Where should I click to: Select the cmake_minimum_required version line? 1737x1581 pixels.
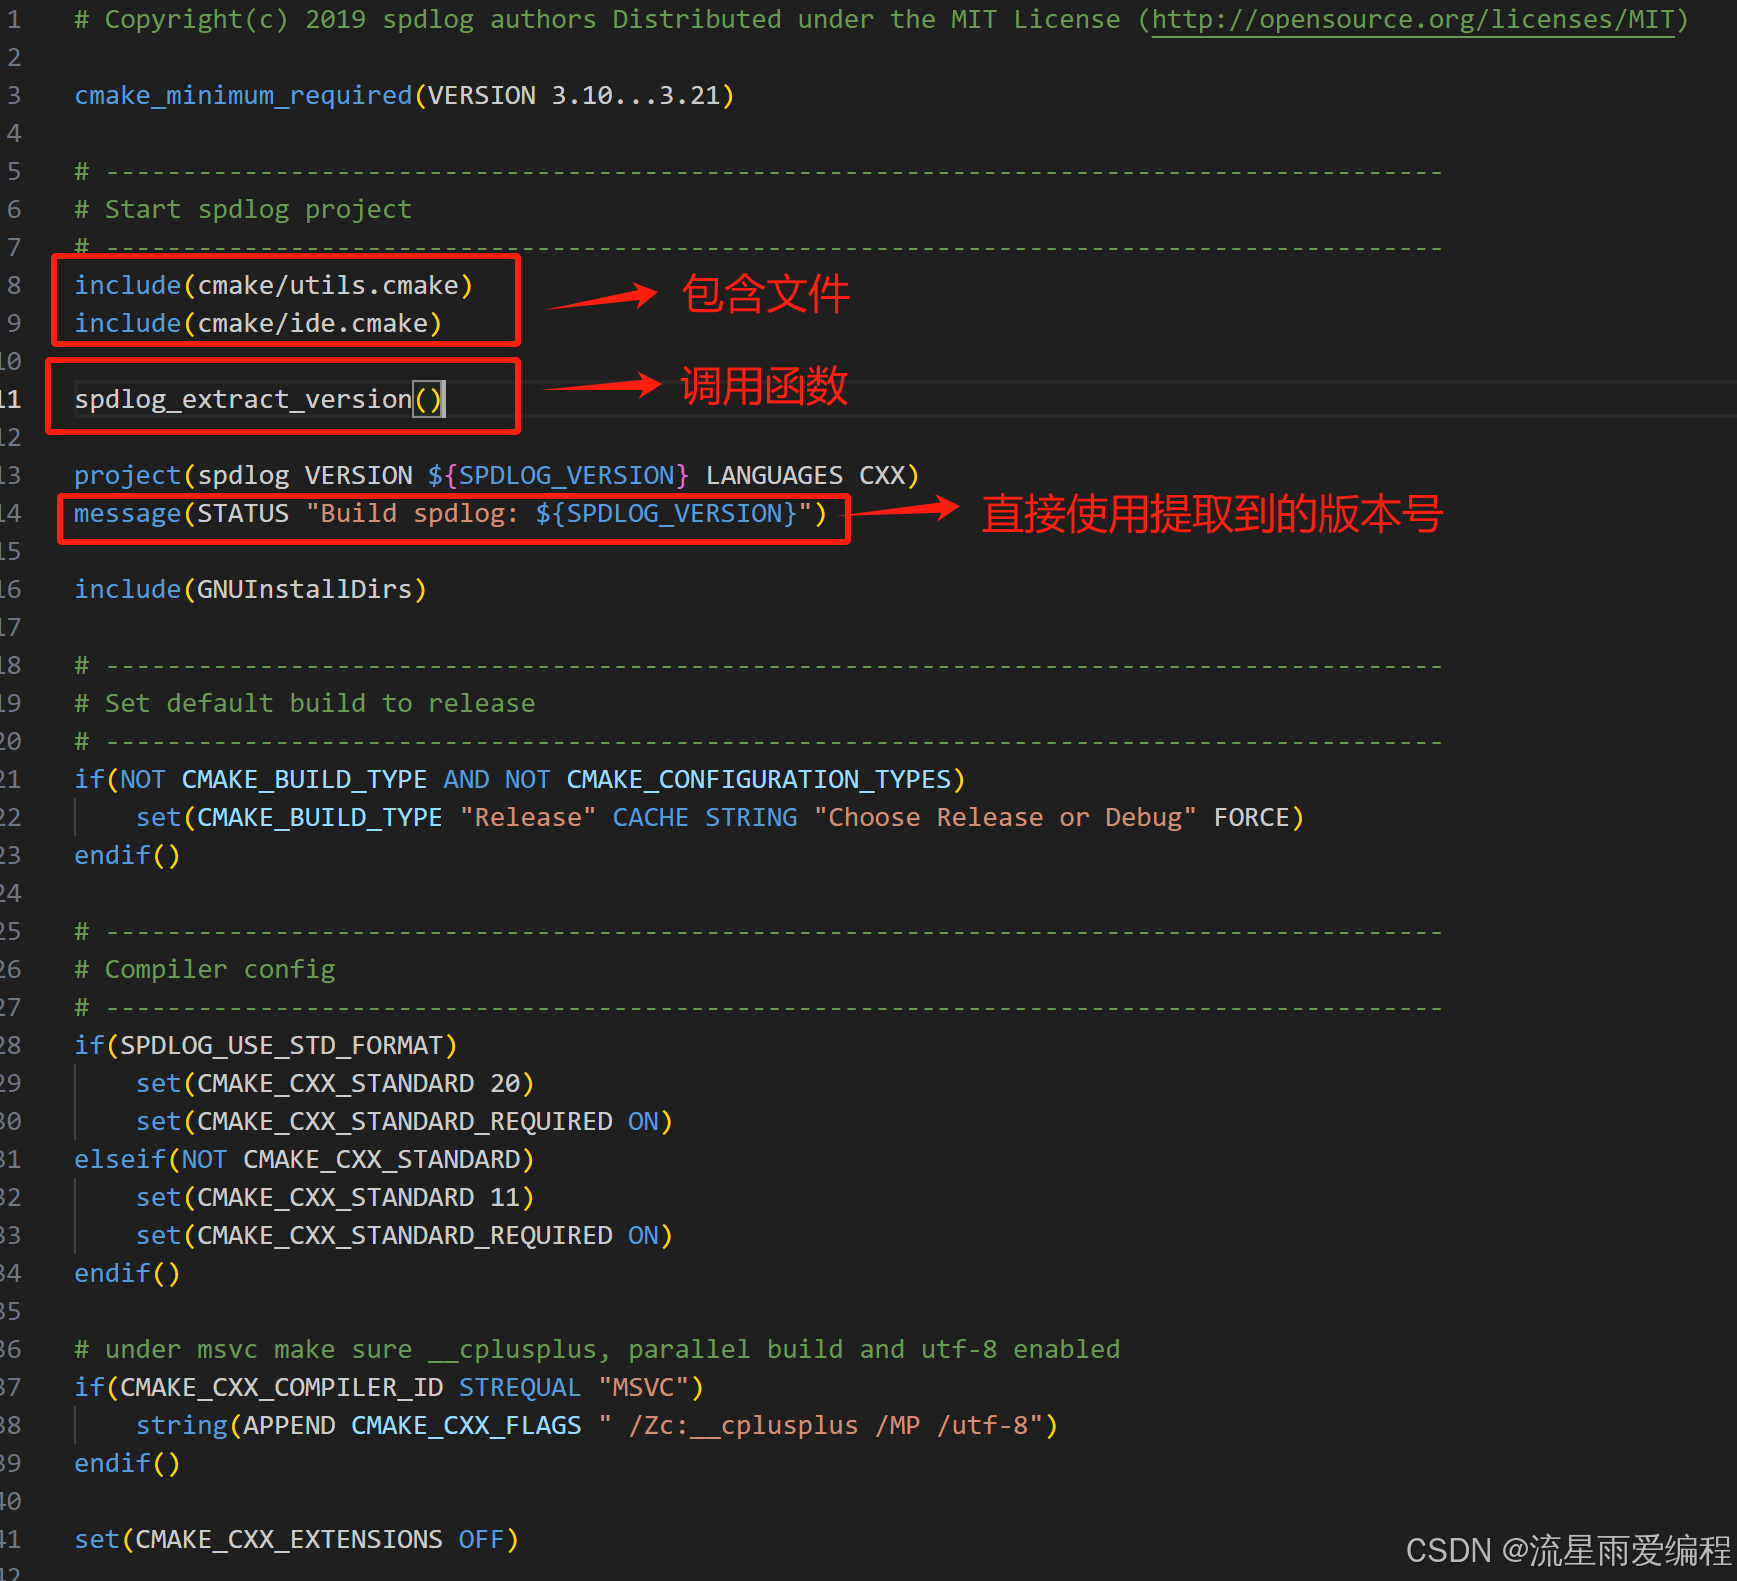pyautogui.click(x=403, y=95)
